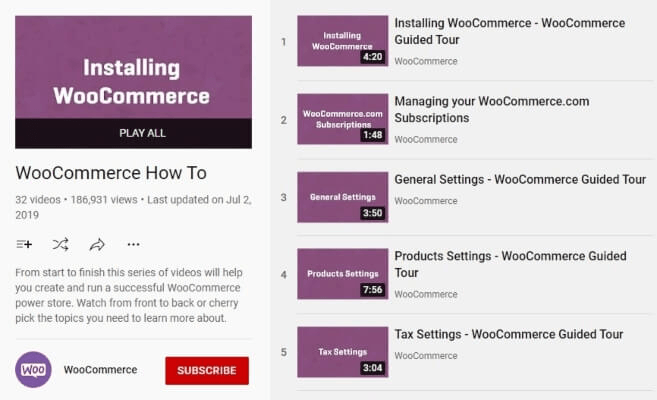Click the WooCommerce channel under video 2

click(426, 139)
